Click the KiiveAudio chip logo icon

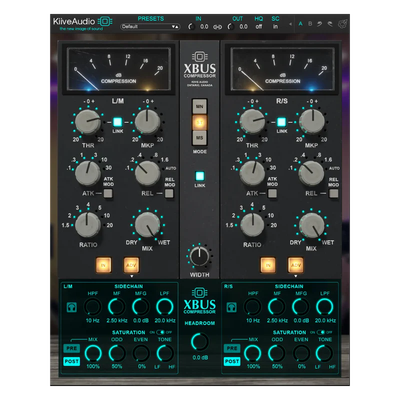point(105,22)
